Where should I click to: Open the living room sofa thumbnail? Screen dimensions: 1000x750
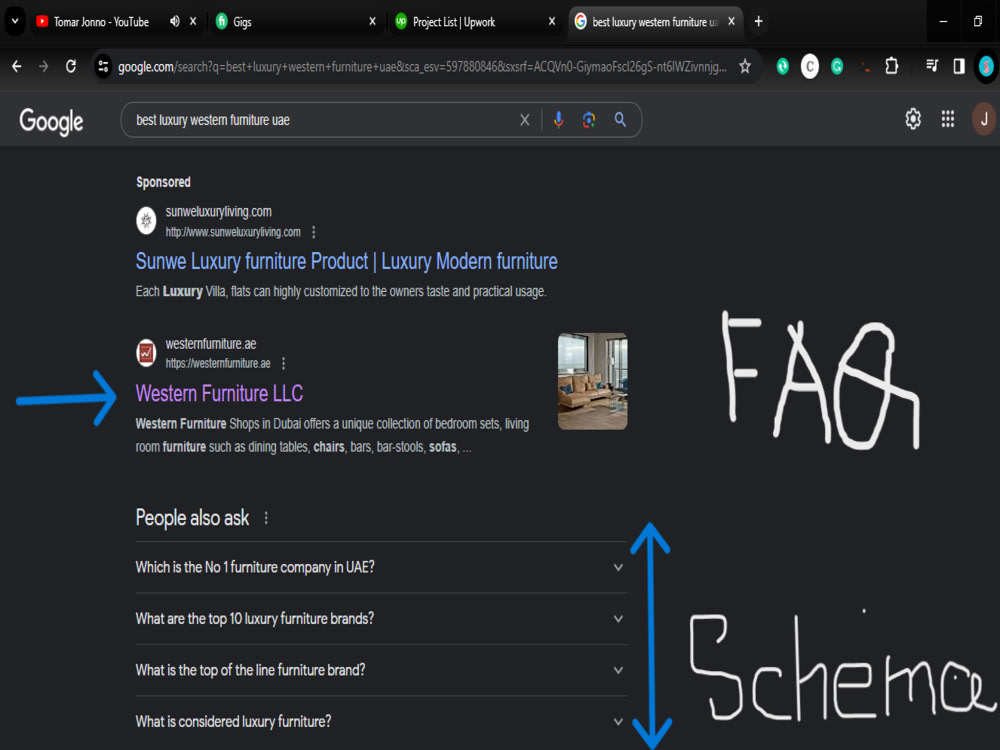[592, 381]
